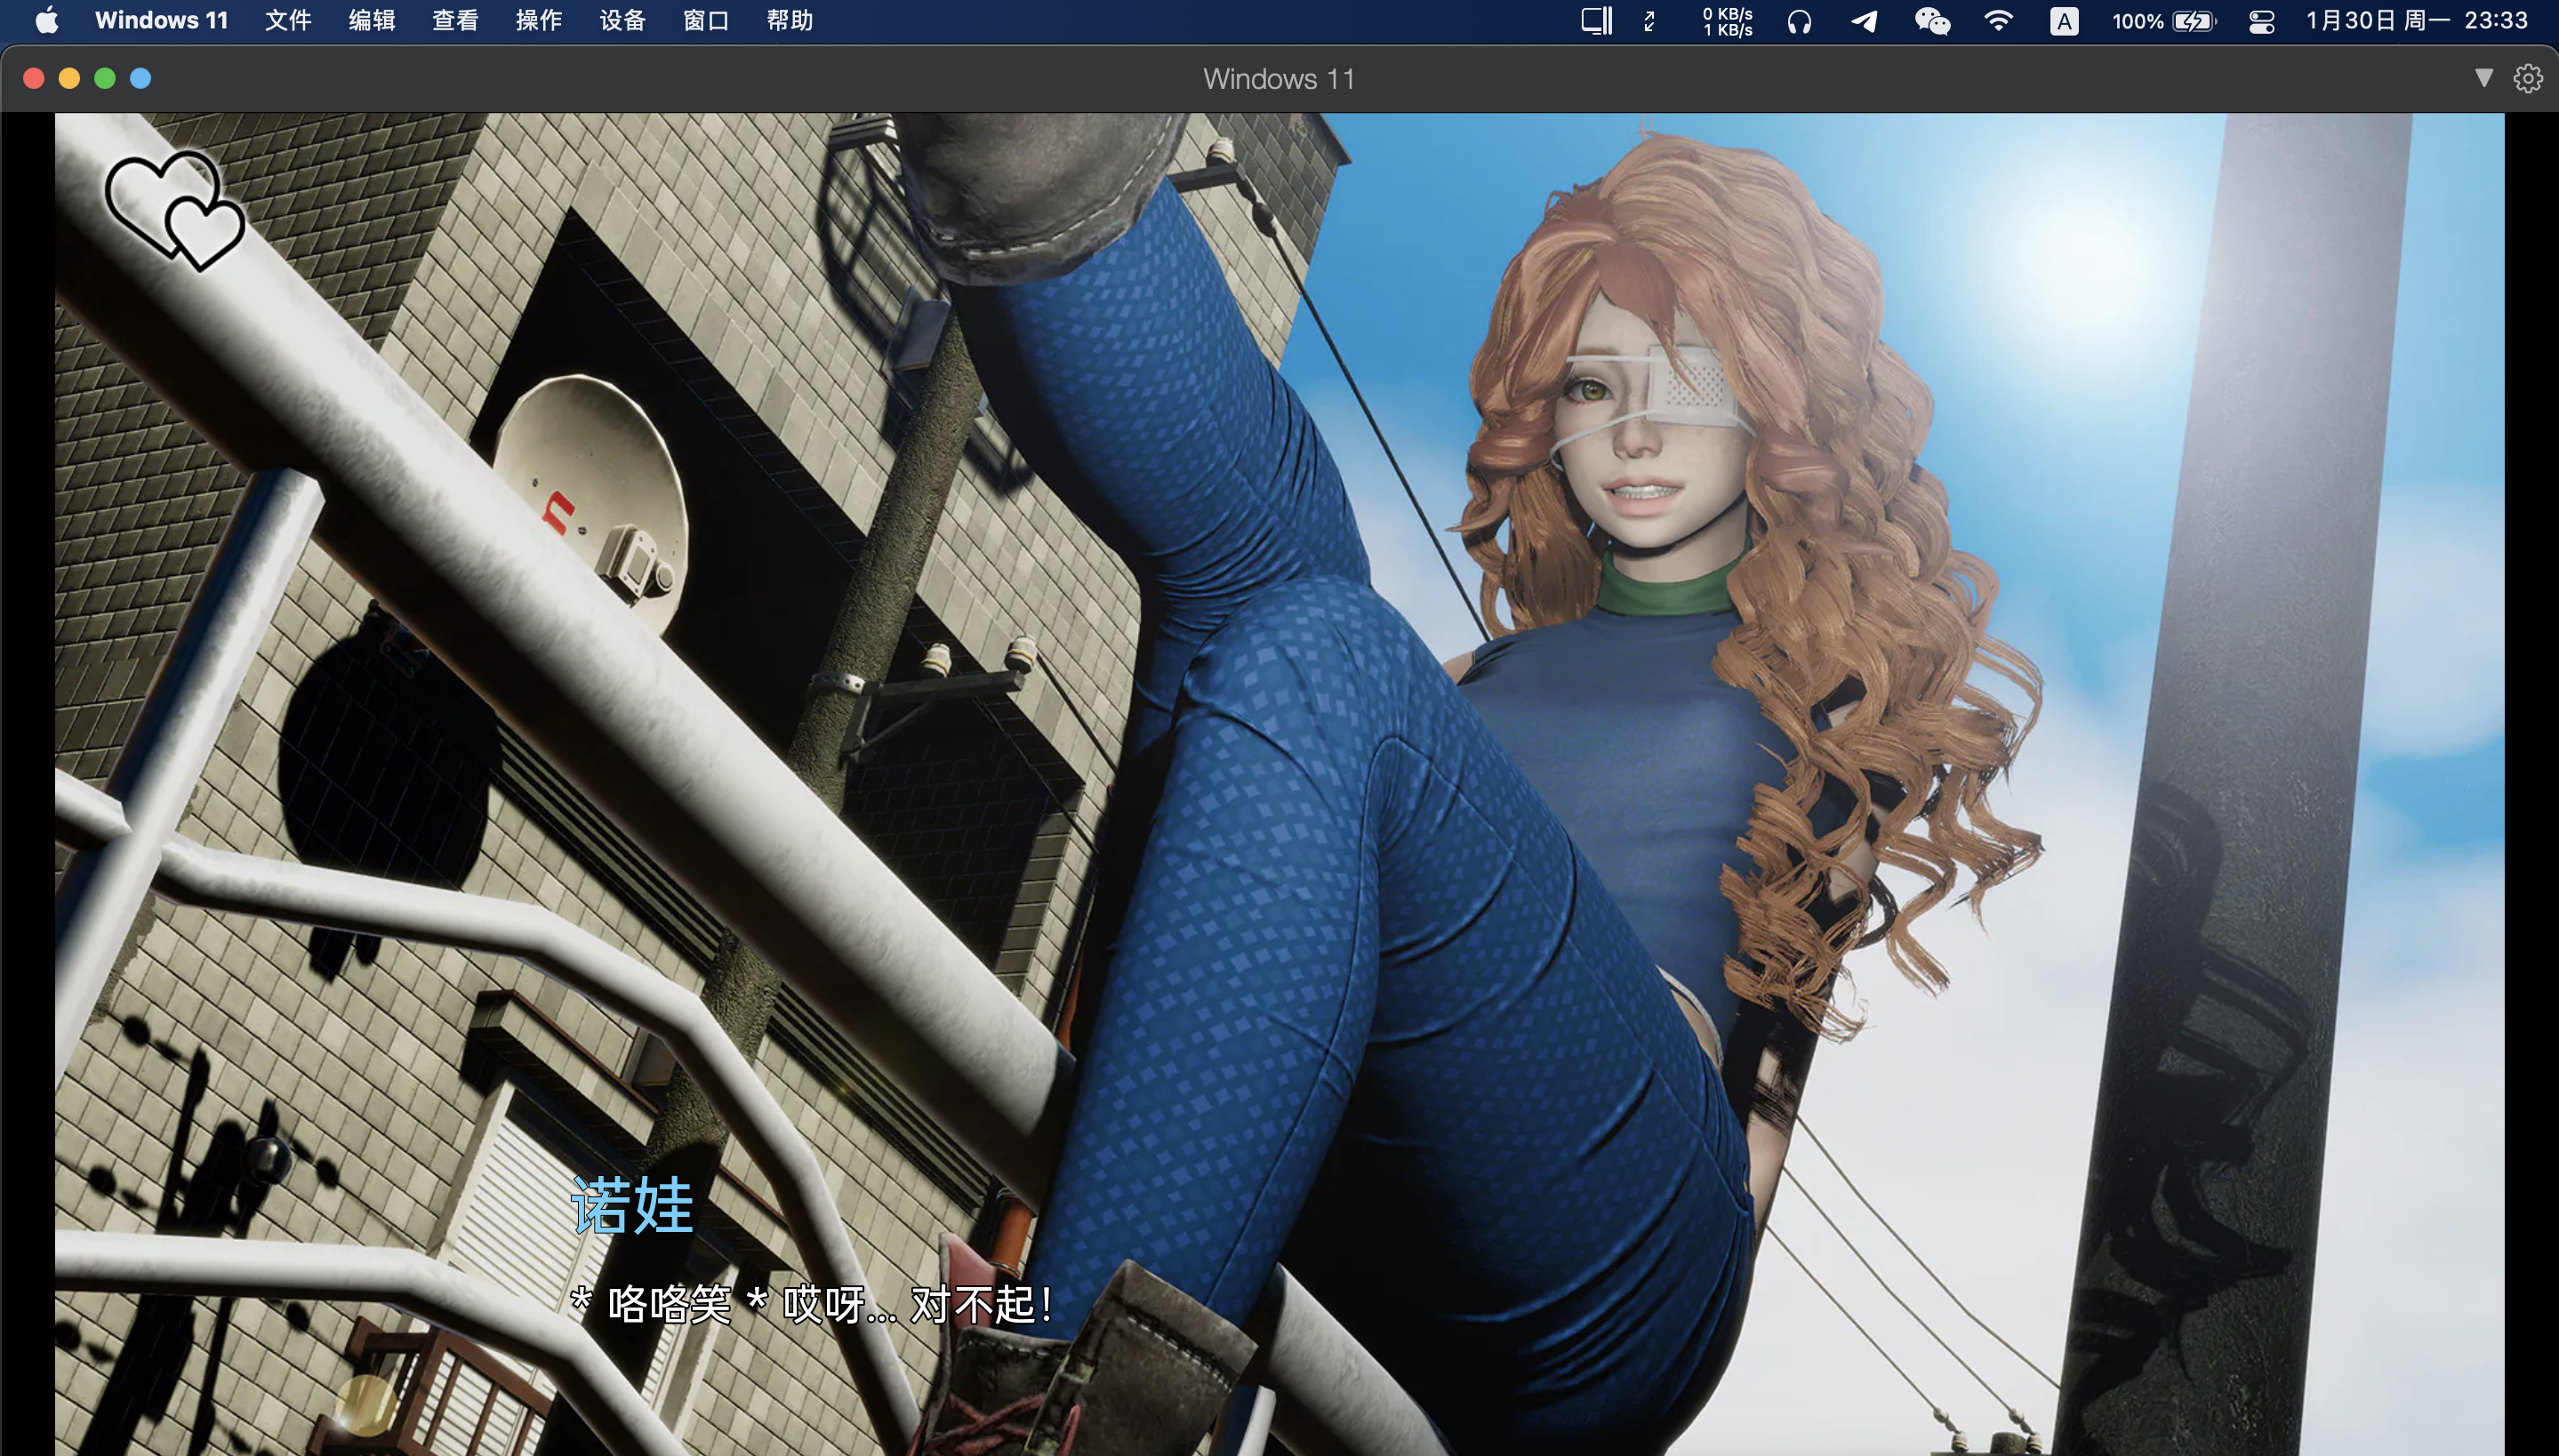The image size is (2559, 1456).
Task: Click the WeChat status icon
Action: coord(1932,21)
